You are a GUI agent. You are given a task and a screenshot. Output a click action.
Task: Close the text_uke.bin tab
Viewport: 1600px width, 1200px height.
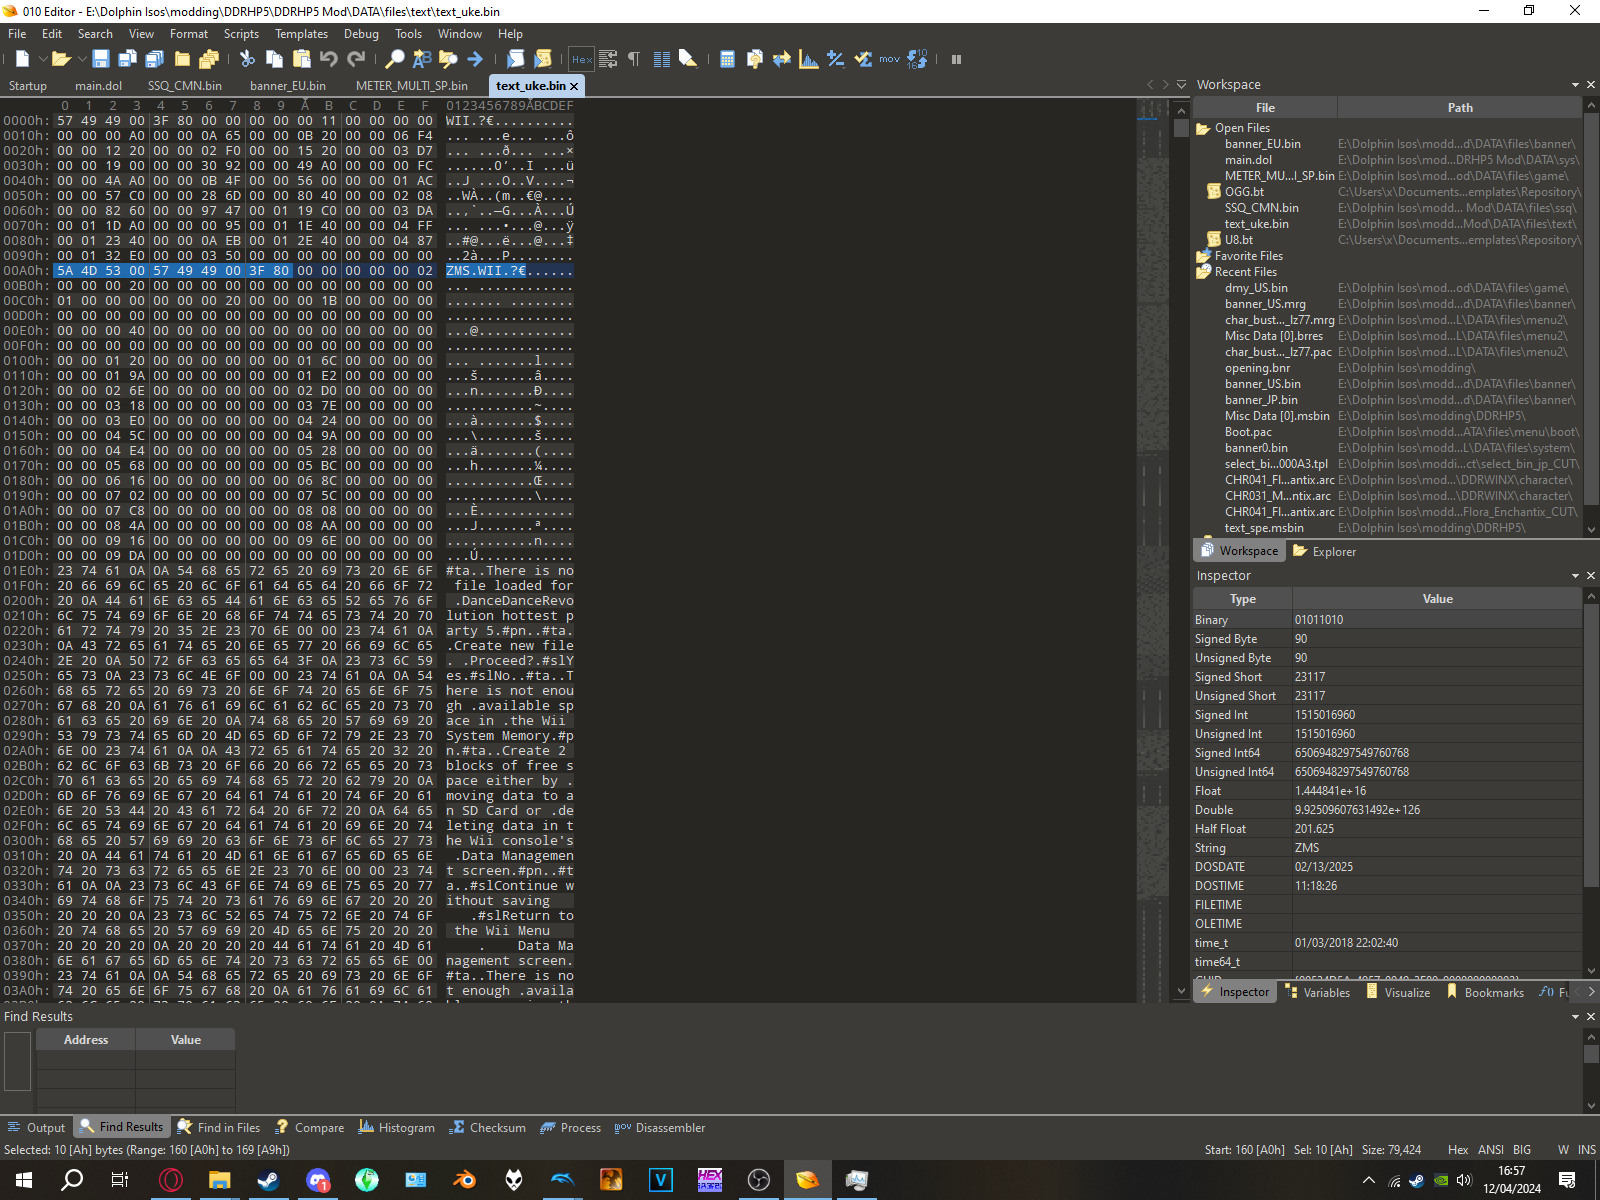pos(574,87)
